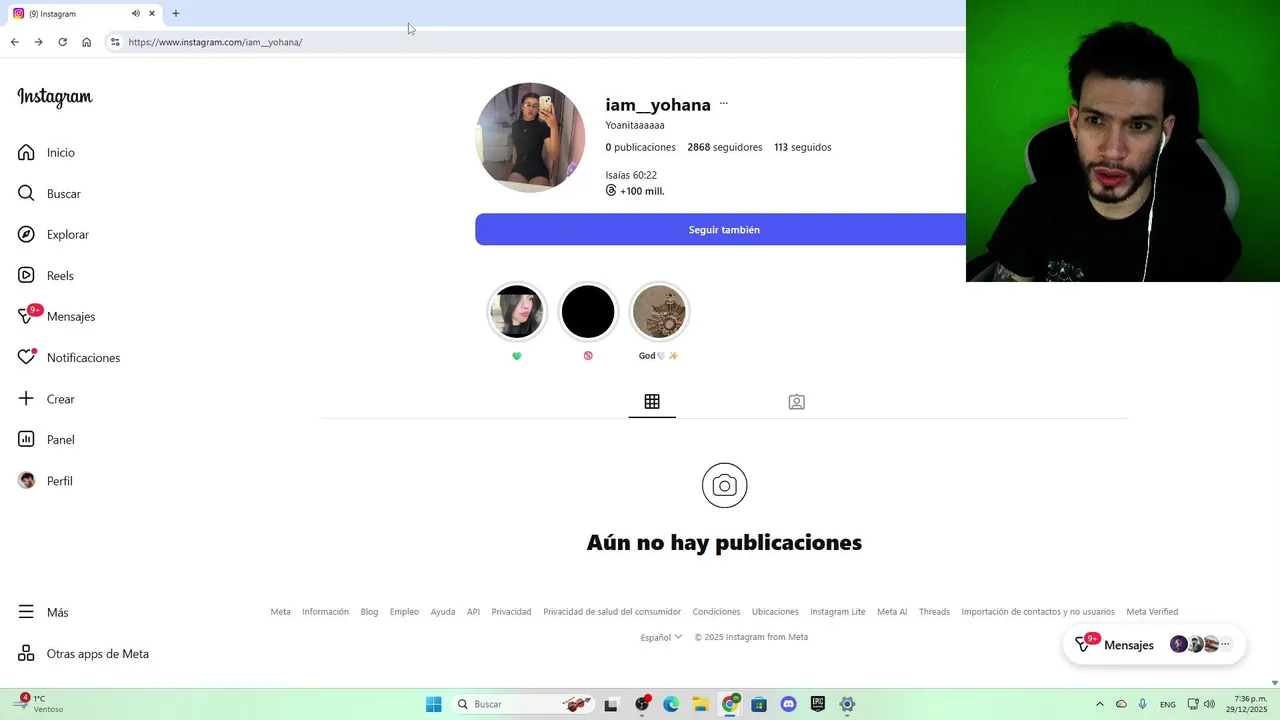Image resolution: width=1280 pixels, height=720 pixels.
Task: Open Epic Games launcher from the taskbar
Action: pyautogui.click(x=818, y=704)
